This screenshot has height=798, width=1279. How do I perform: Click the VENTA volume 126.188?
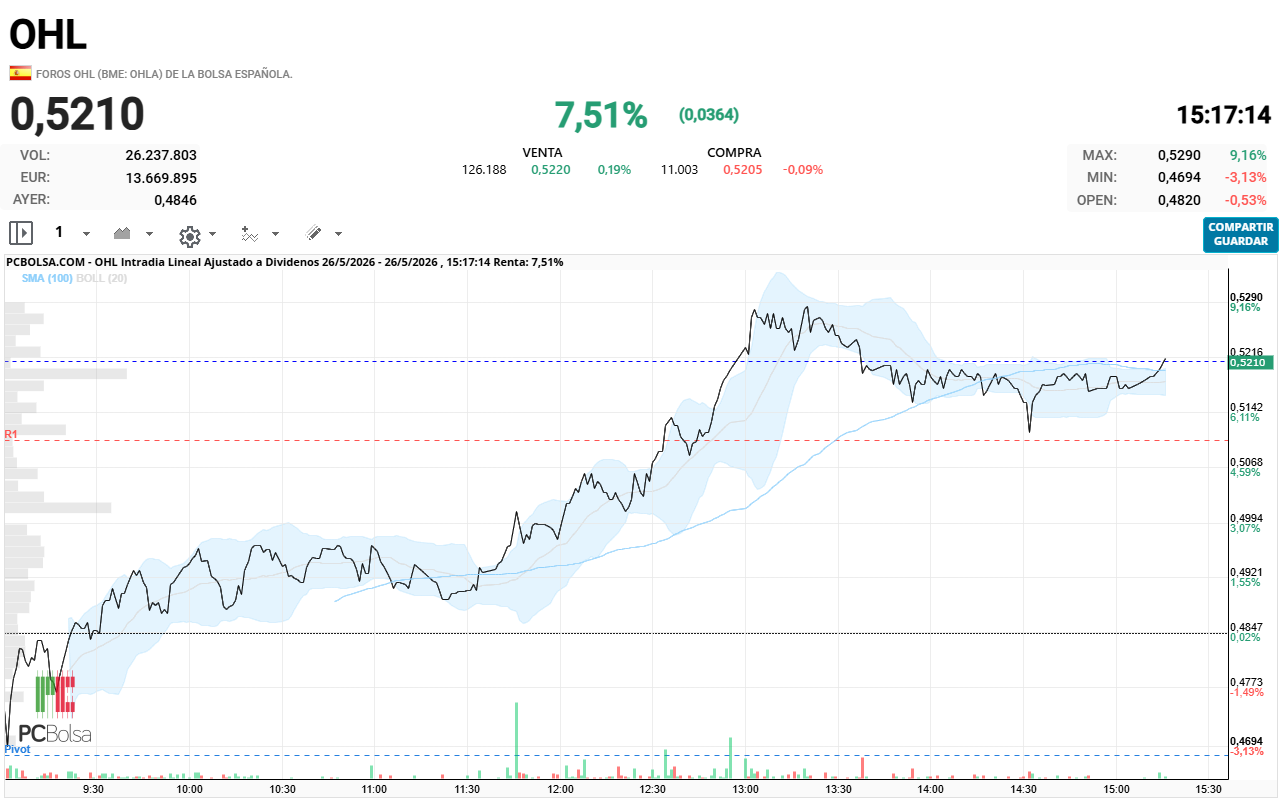(x=484, y=170)
